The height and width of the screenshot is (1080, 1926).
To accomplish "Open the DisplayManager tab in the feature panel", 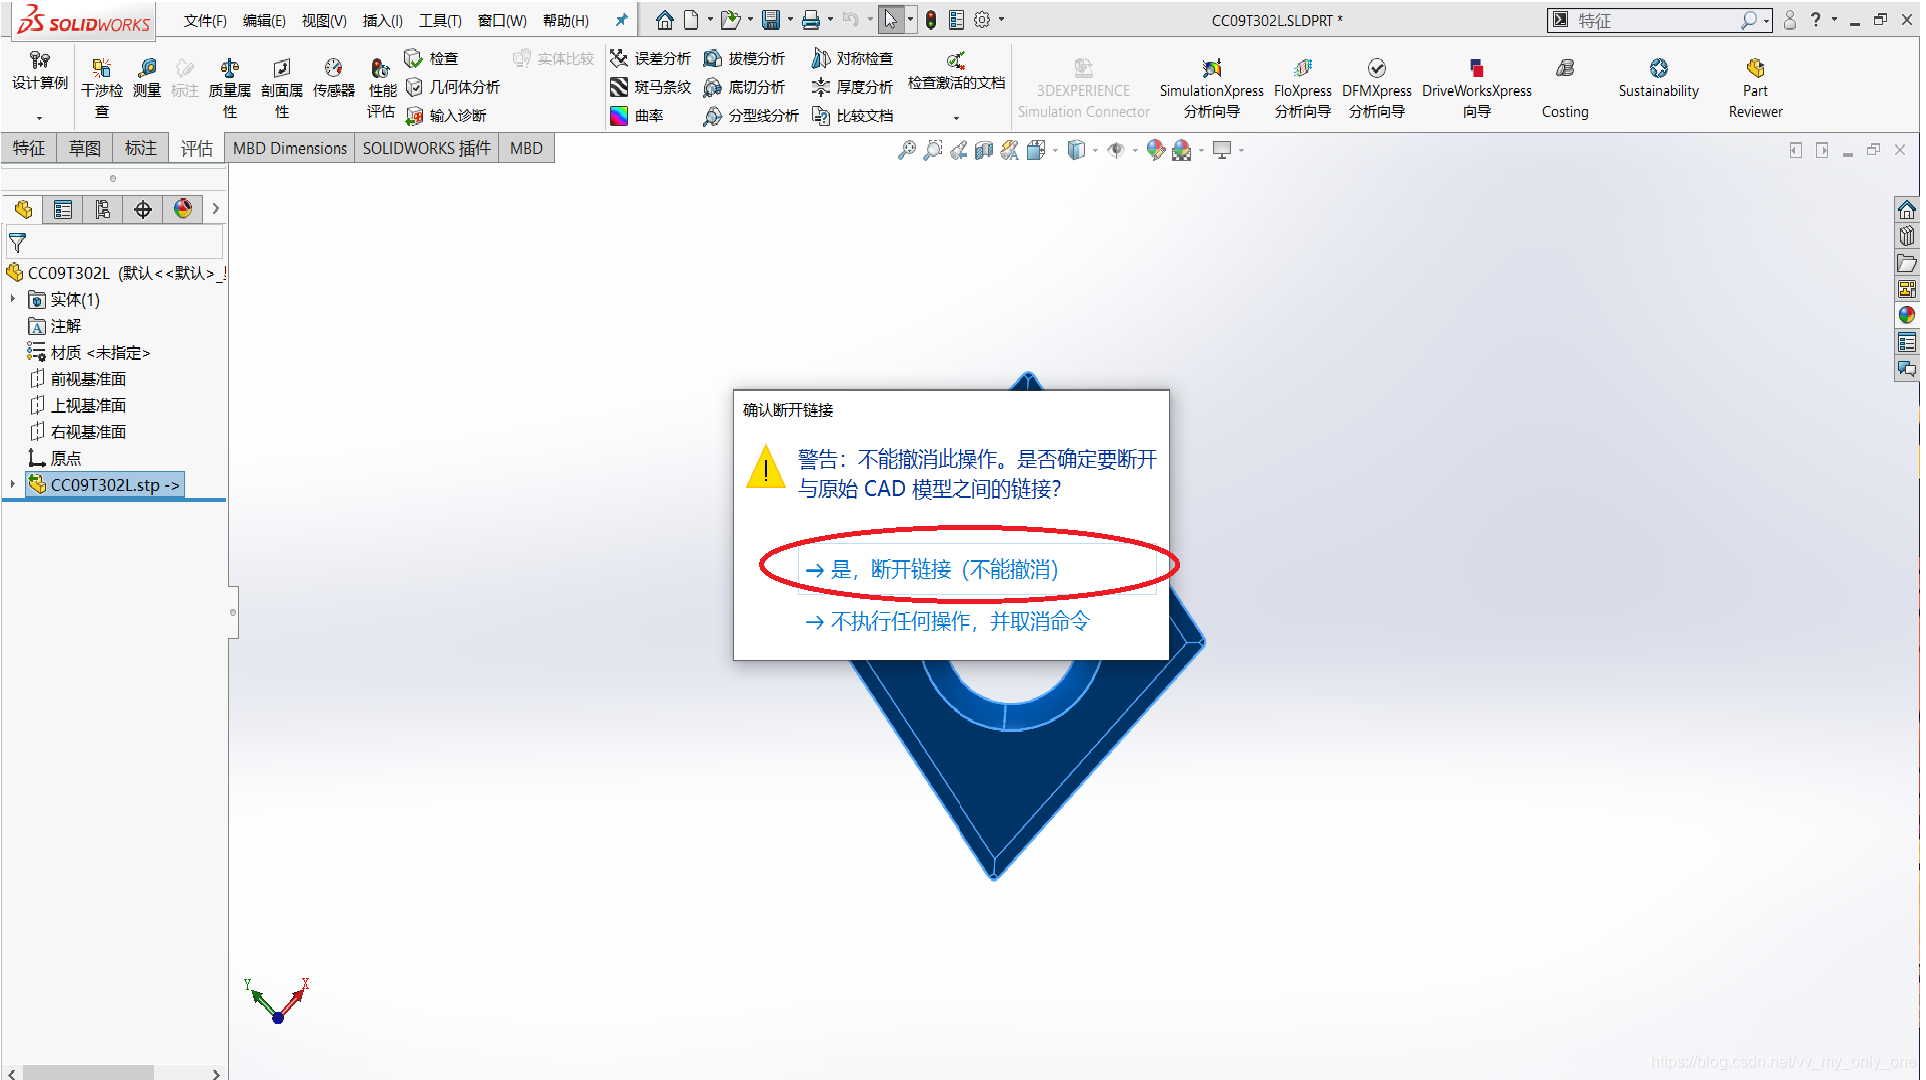I will pos(183,209).
